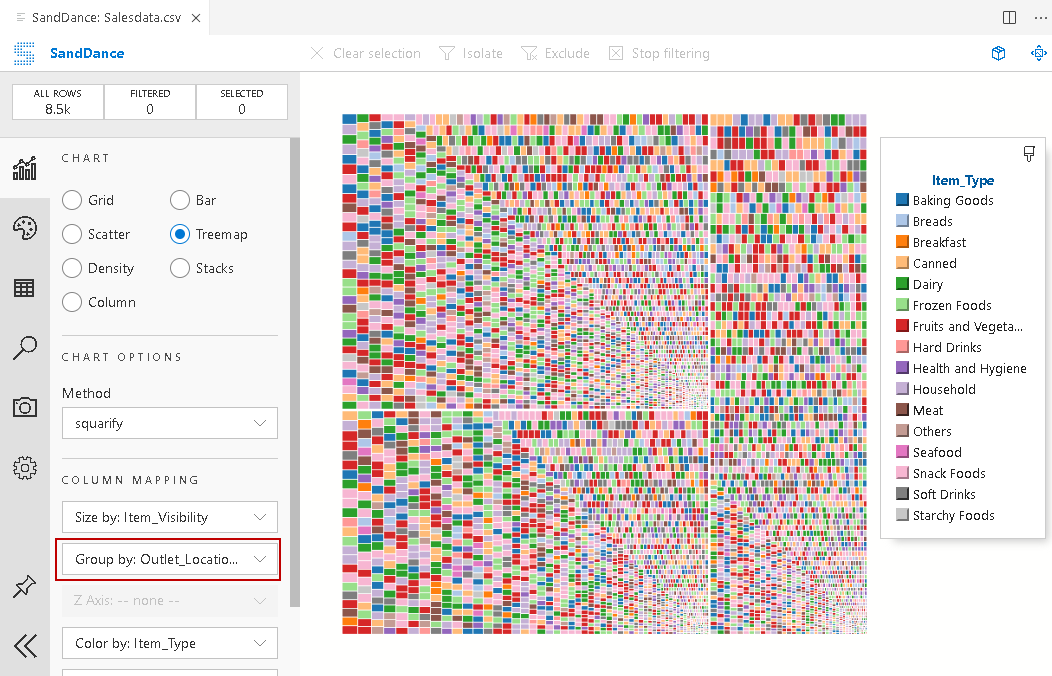Open the Color palette sidebar icon
Viewport: 1052px width, 676px height.
25,228
